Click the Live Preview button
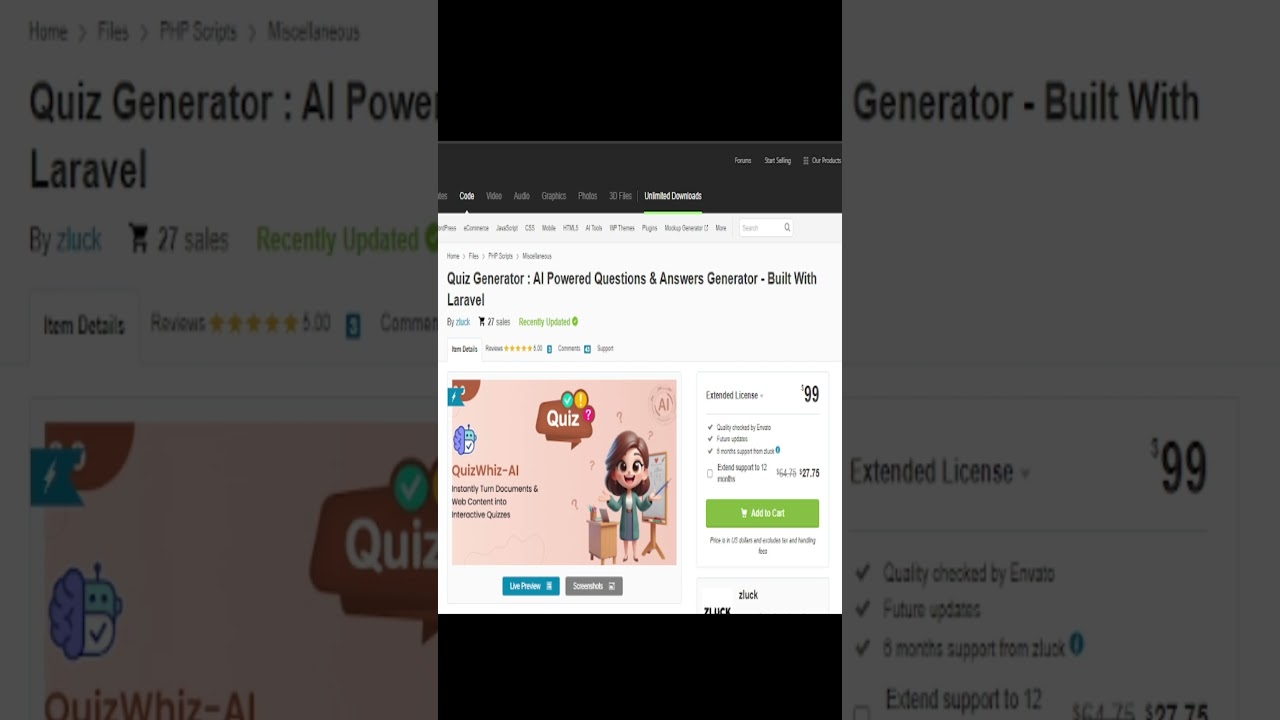Screen dimensions: 1280x720 [x=531, y=586]
